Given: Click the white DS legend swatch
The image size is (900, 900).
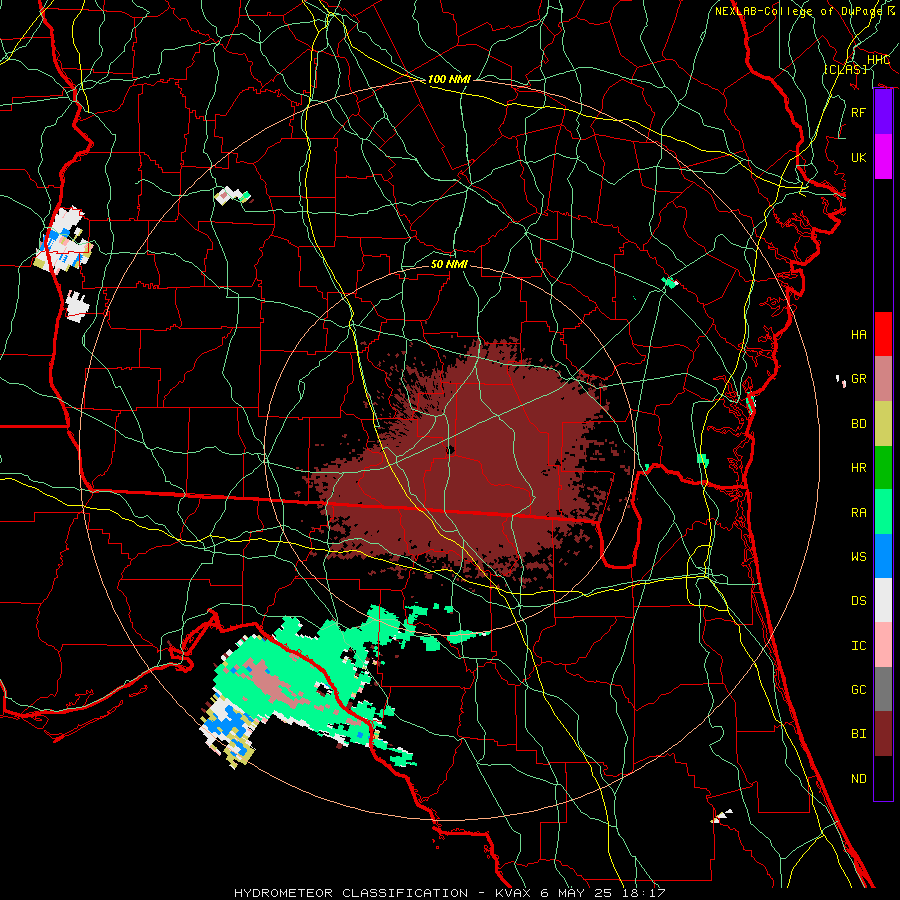Looking at the screenshot, I should (883, 600).
